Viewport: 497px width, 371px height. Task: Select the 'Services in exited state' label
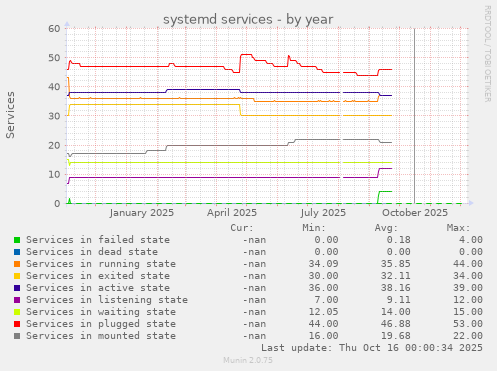(x=98, y=276)
